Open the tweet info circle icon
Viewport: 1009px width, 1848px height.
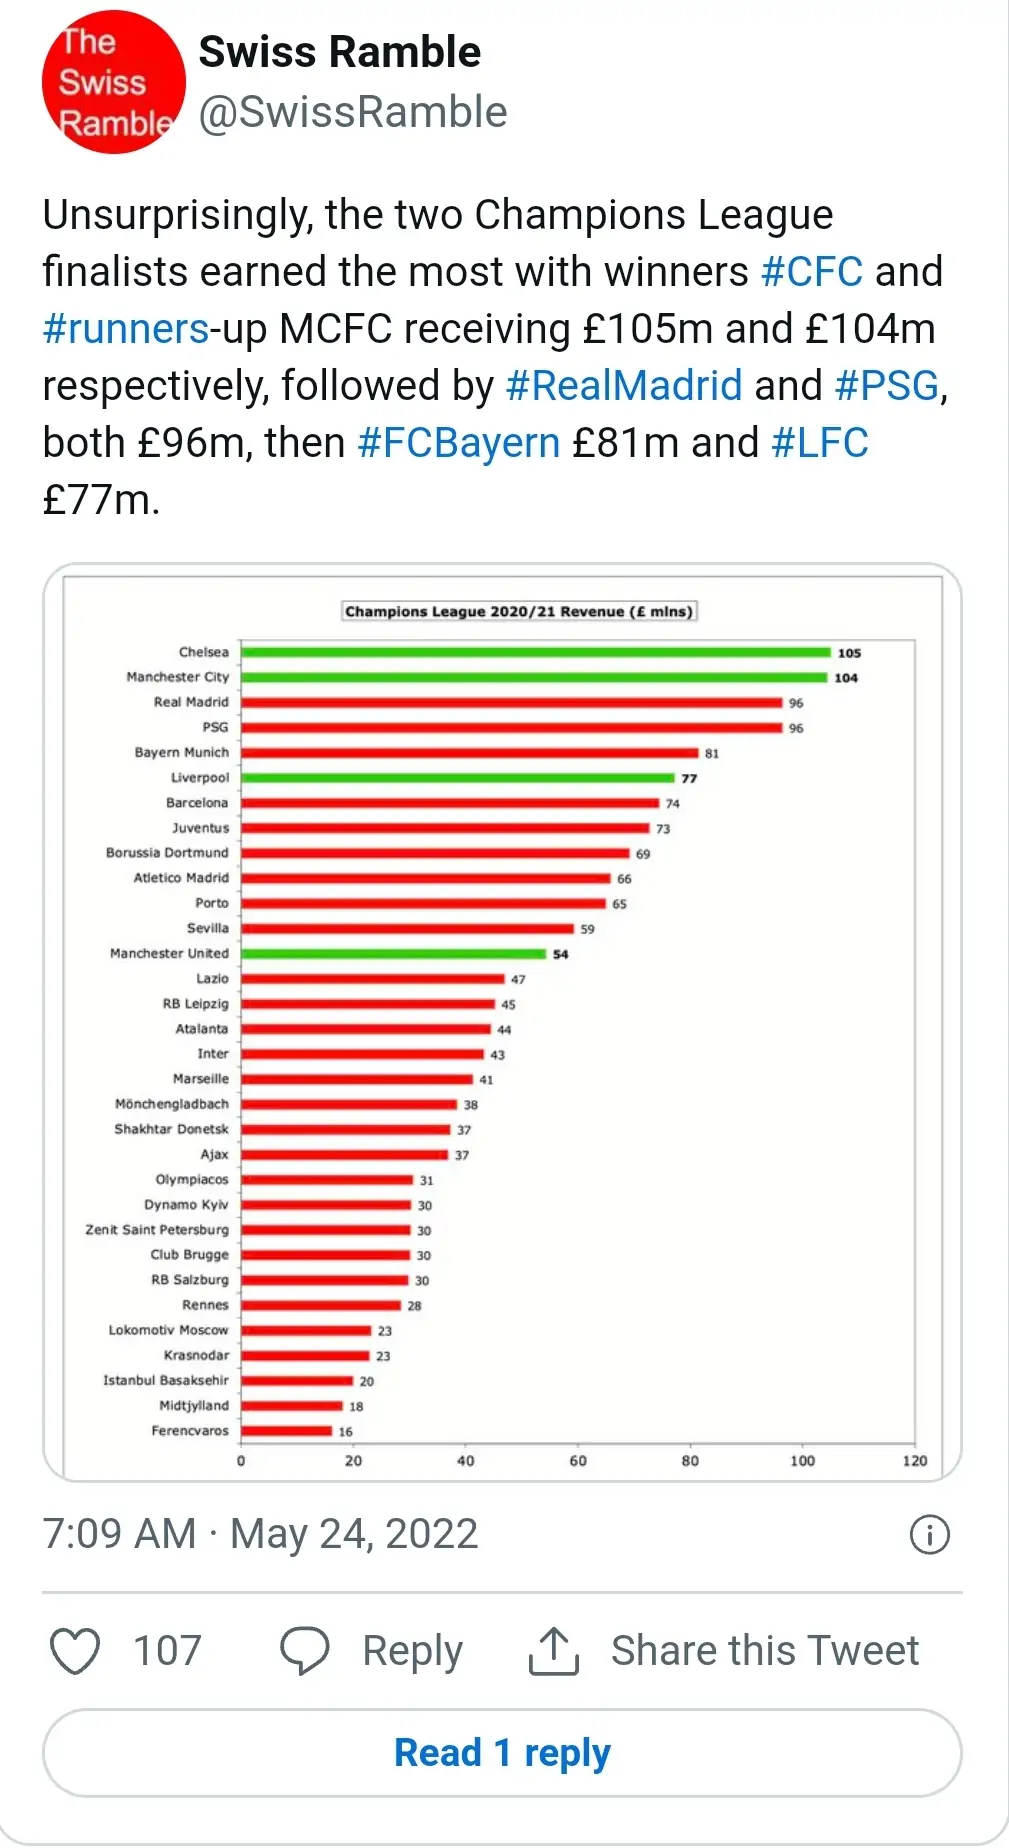pos(929,1534)
